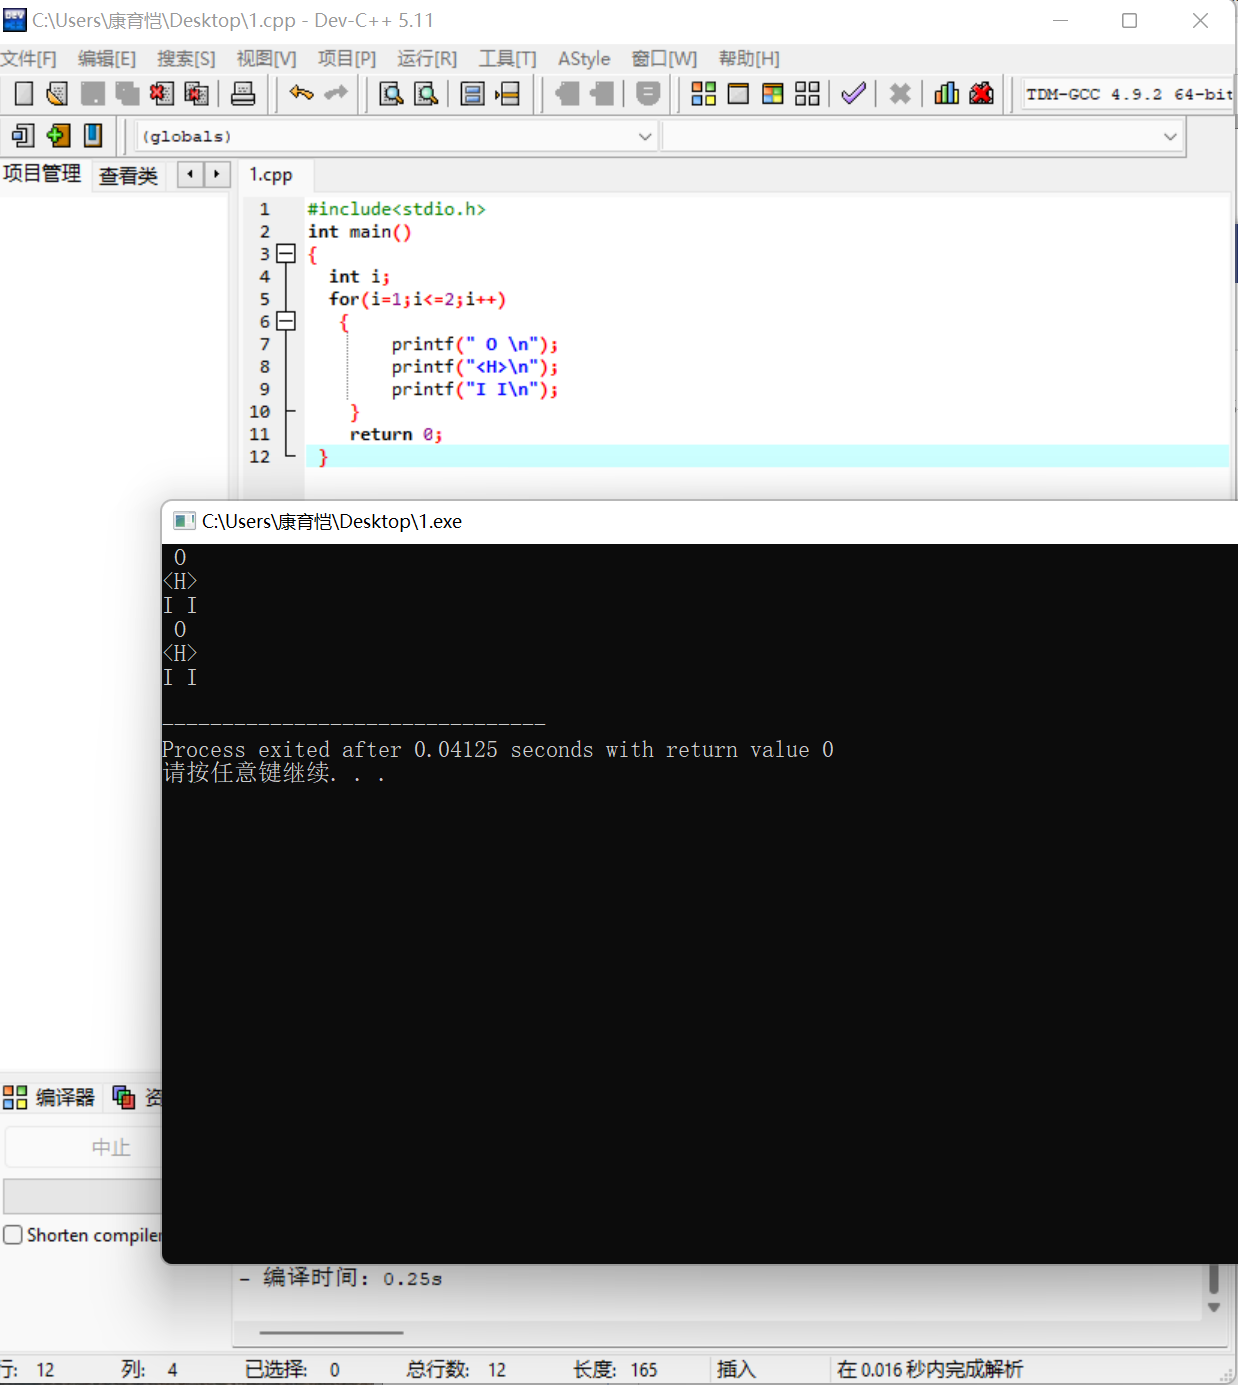The image size is (1238, 1385).
Task: Click '编译时间: 0.25s' in the compile log
Action: (x=352, y=1278)
